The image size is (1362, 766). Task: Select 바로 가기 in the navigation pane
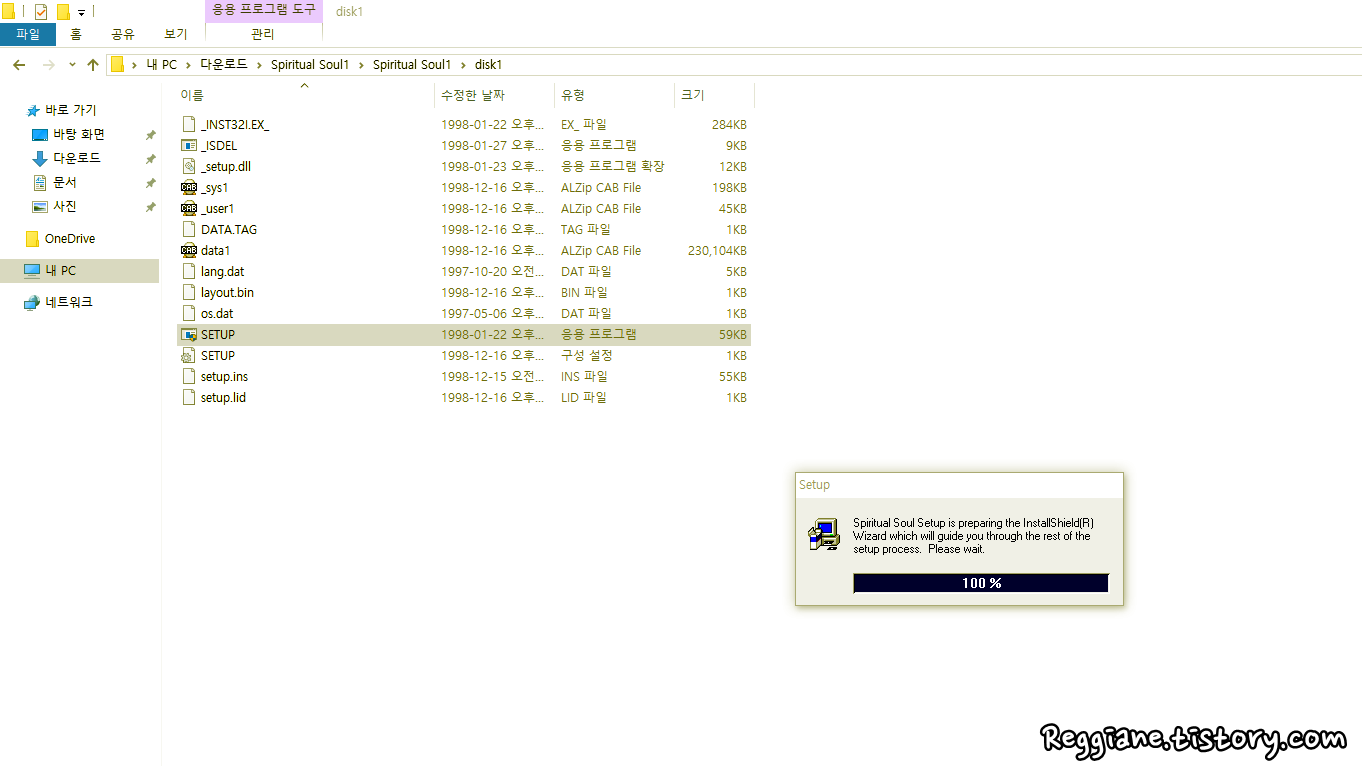(x=70, y=110)
